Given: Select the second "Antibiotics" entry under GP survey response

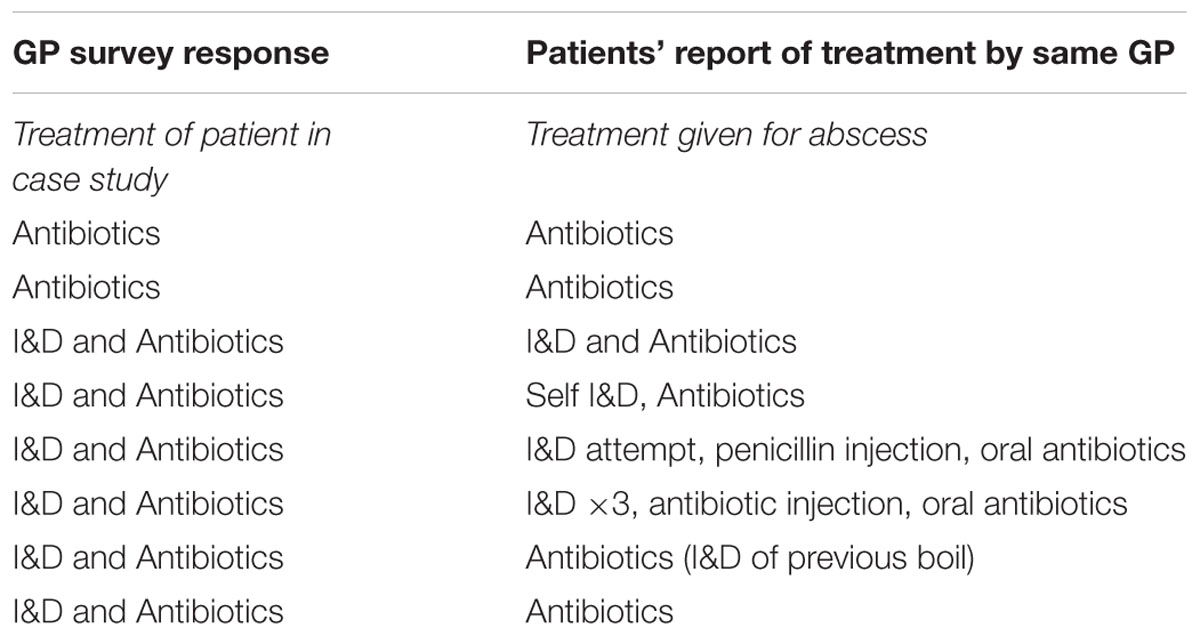Looking at the screenshot, I should [86, 287].
